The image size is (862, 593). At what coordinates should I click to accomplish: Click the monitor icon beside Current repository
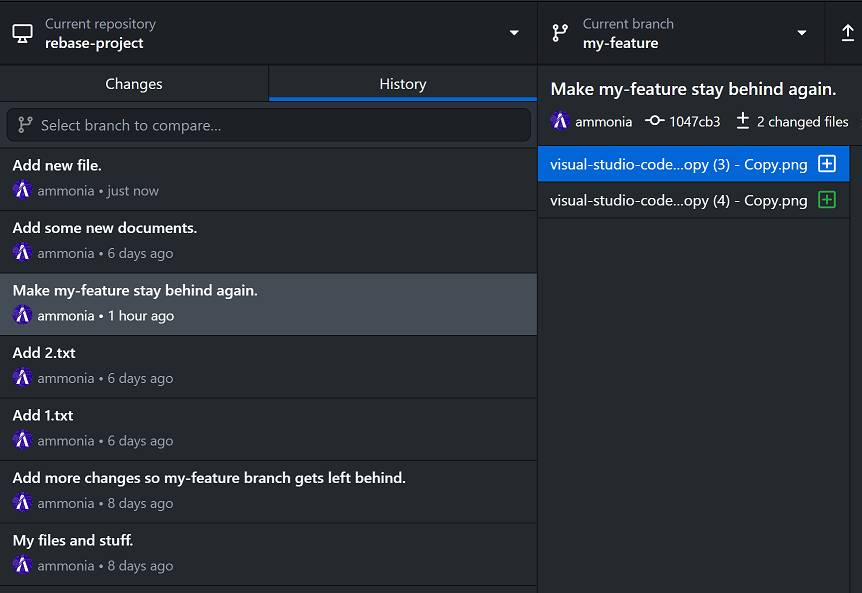click(23, 34)
